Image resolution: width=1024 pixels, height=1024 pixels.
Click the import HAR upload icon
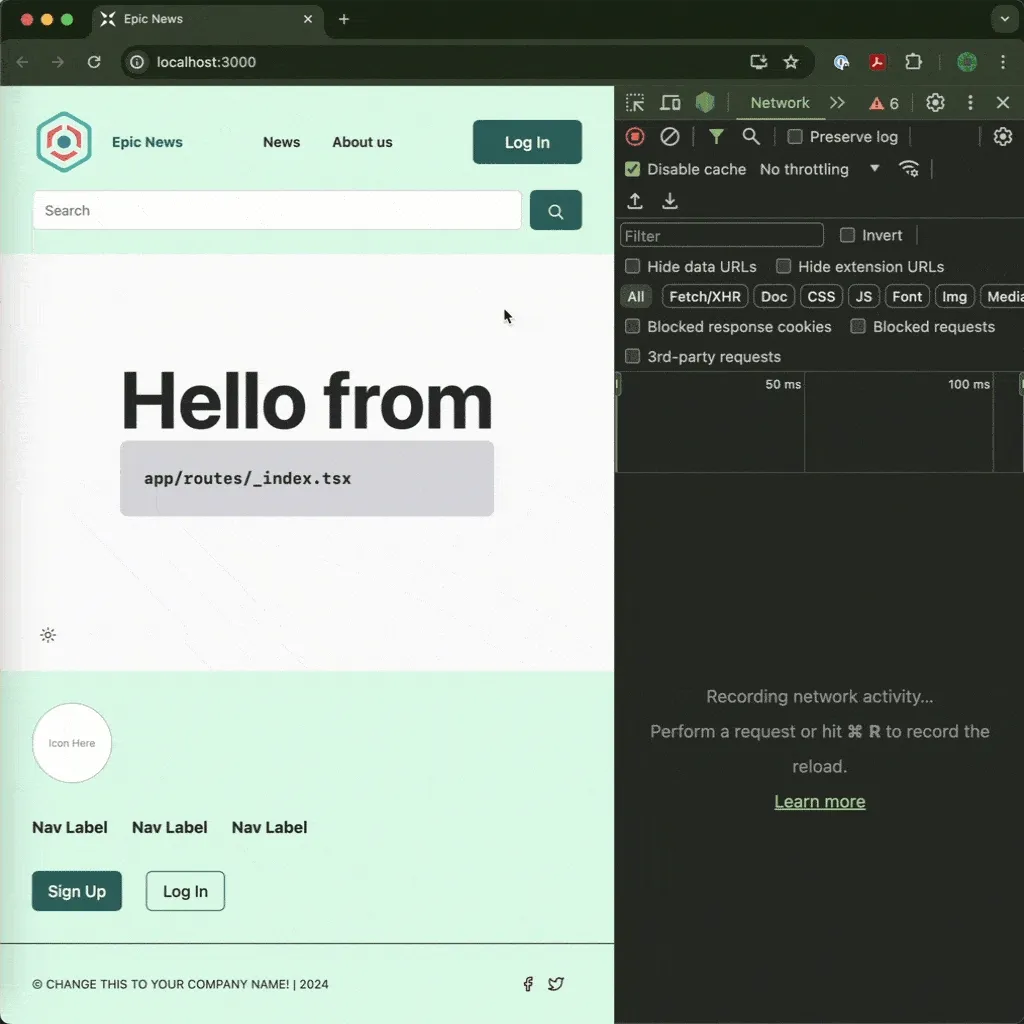point(635,201)
